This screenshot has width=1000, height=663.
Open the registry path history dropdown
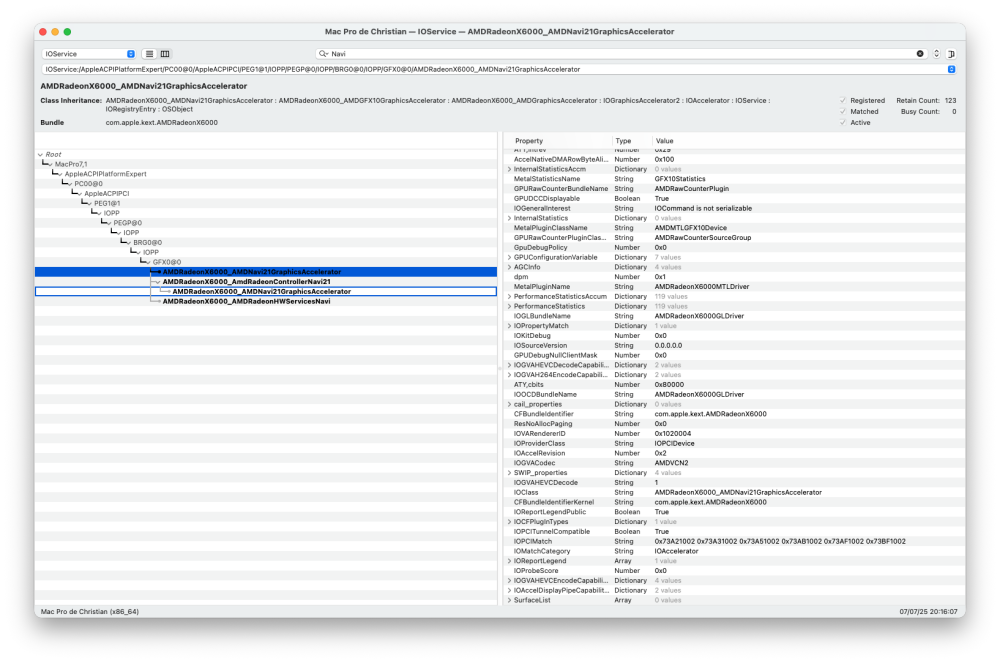point(951,69)
